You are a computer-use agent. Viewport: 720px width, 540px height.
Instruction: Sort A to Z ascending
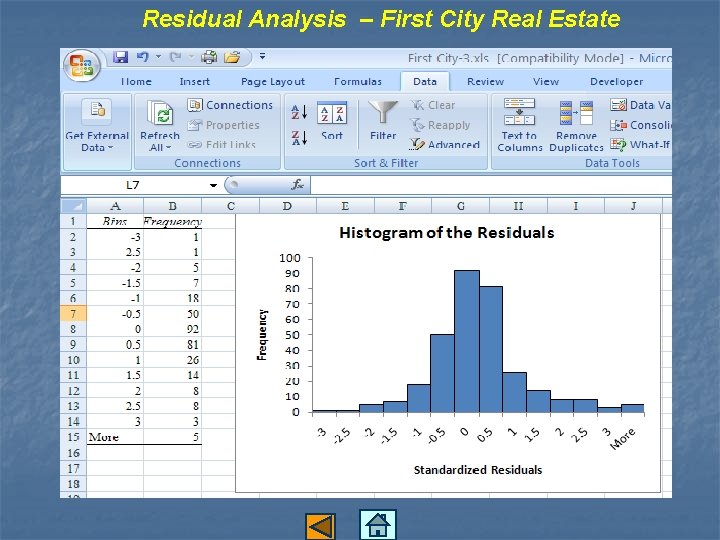click(299, 112)
